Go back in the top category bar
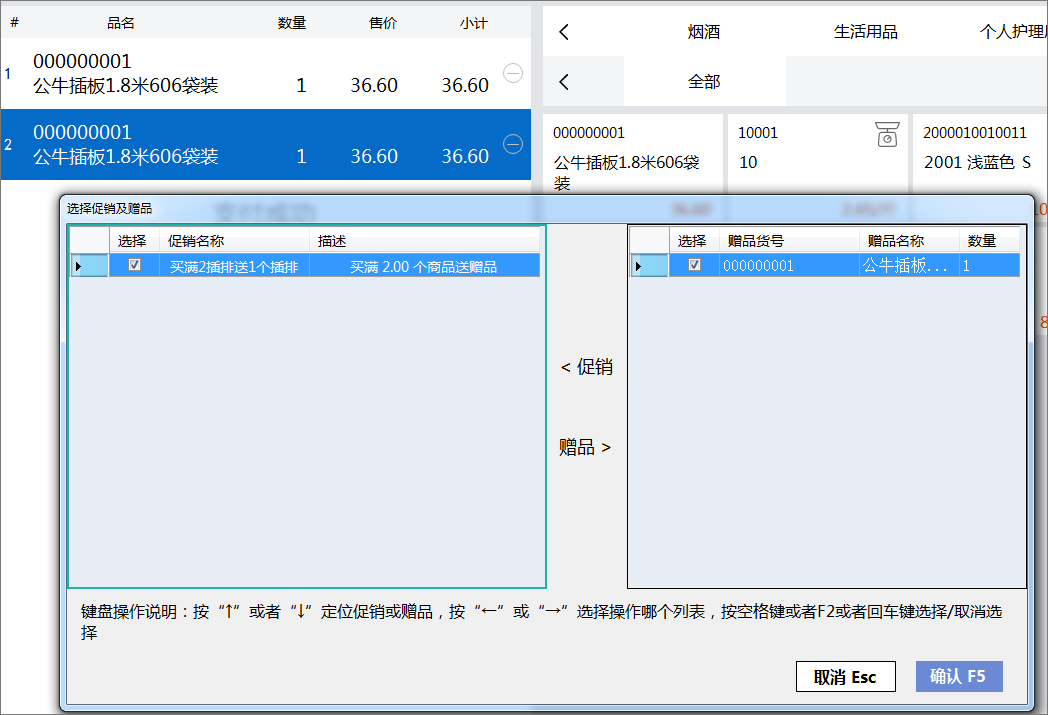 [564, 31]
